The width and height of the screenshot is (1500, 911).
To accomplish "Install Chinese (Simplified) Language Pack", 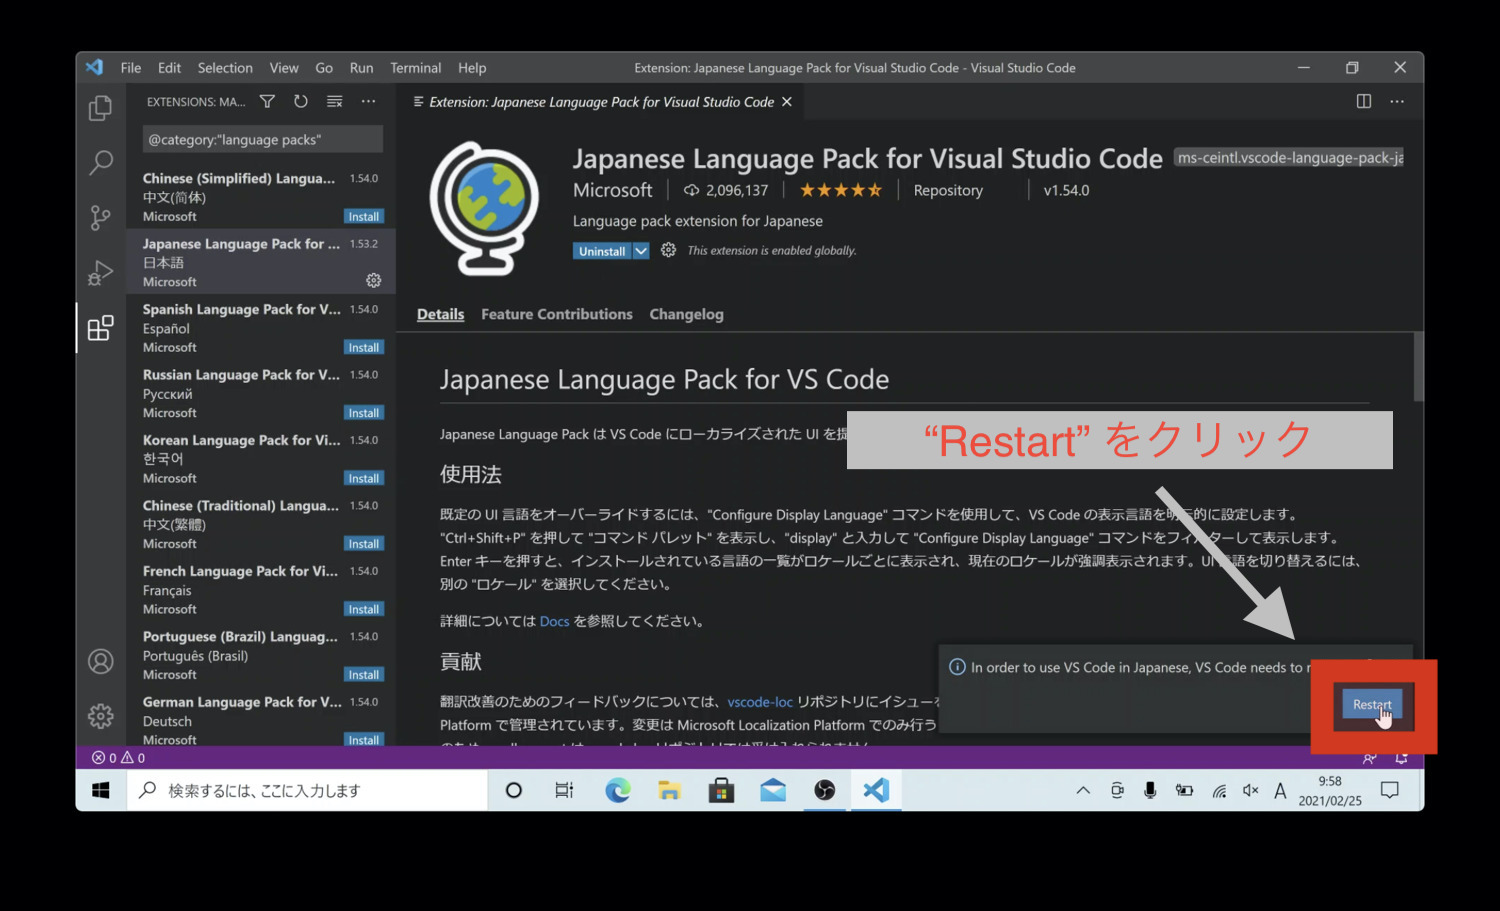I will pyautogui.click(x=364, y=217).
